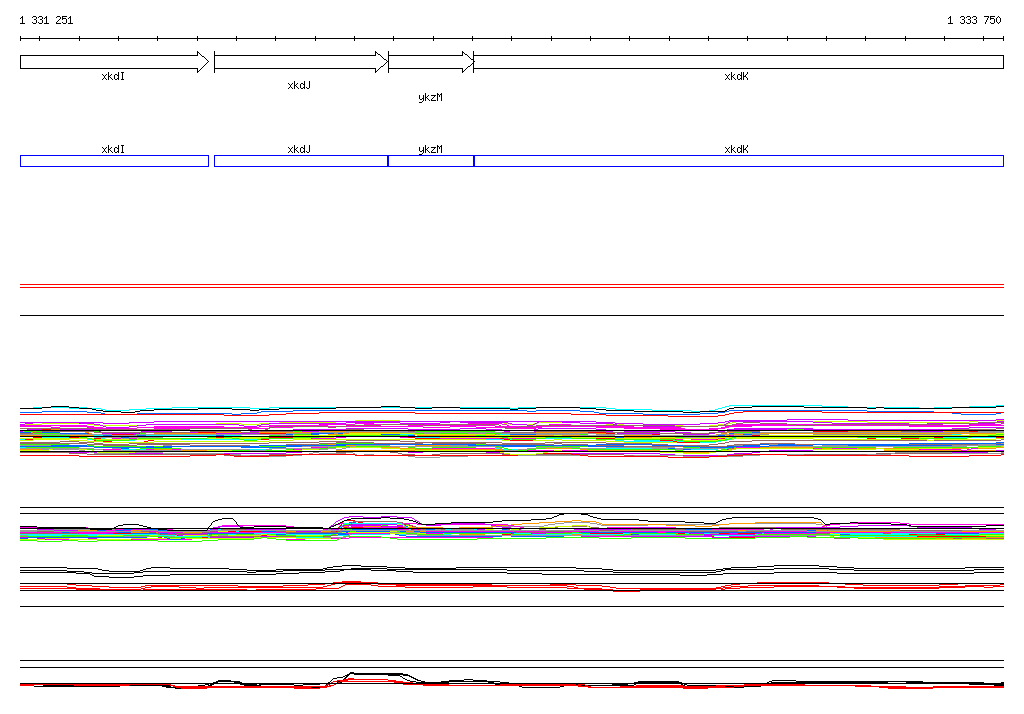Screen dimensions: 1024x714
Task: Click the ykzM label beneath the white arrow
Action: tap(430, 97)
